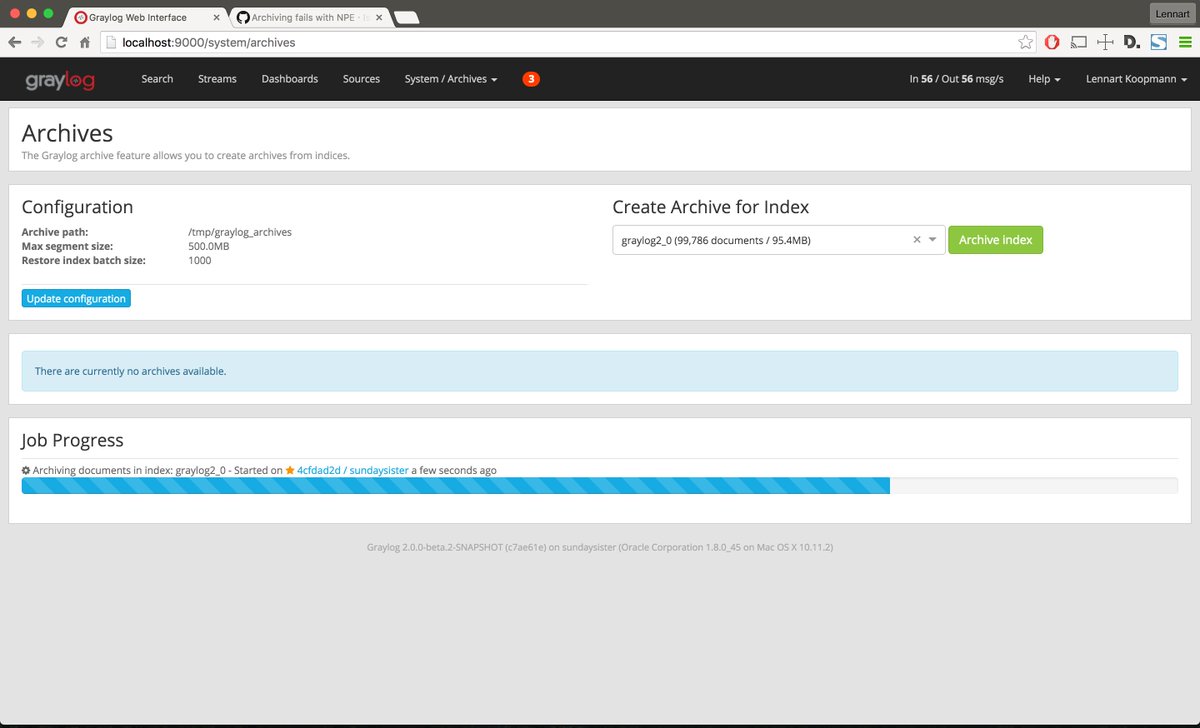Click the bookmark star in the address bar

pyautogui.click(x=1026, y=42)
